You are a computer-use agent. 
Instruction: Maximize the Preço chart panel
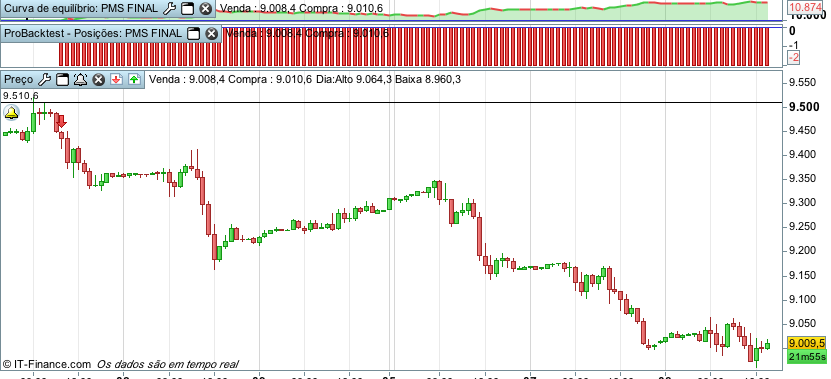click(63, 80)
